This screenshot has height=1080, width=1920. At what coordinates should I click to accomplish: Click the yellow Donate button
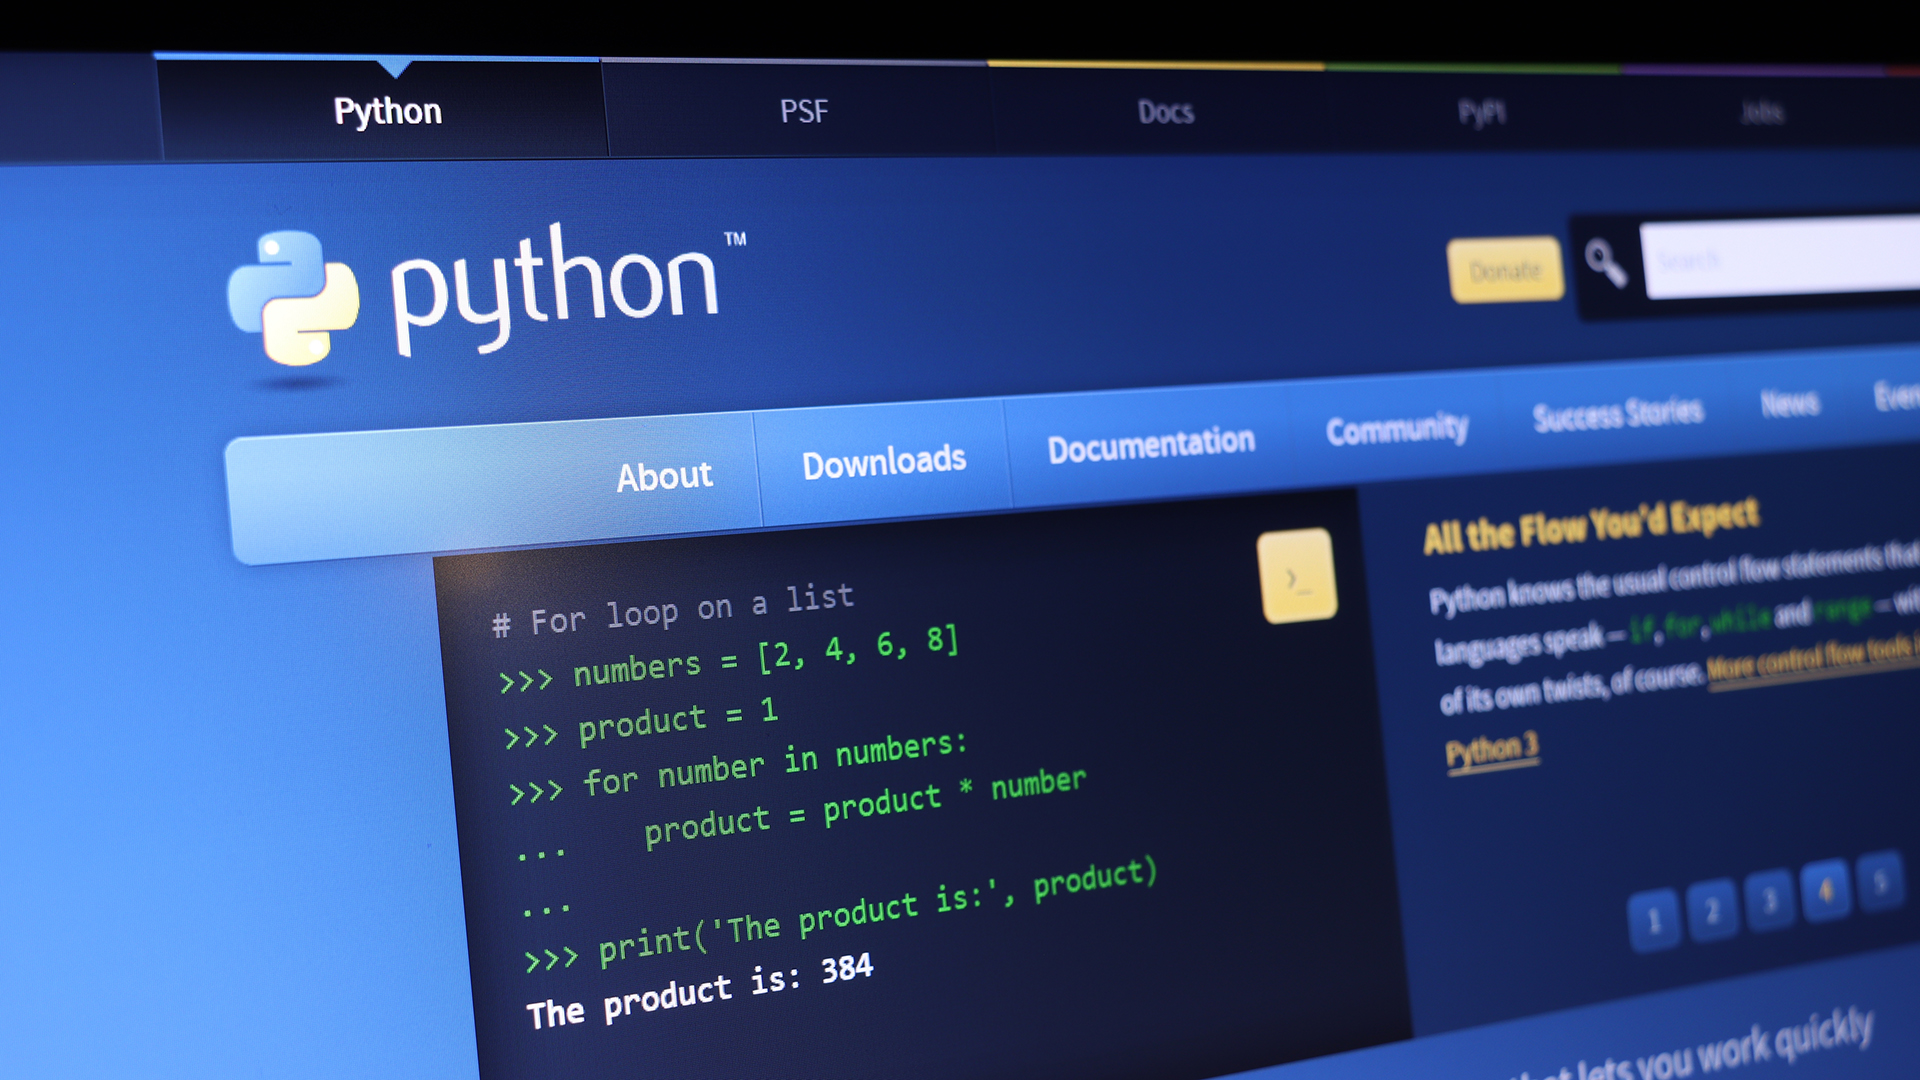point(1506,270)
